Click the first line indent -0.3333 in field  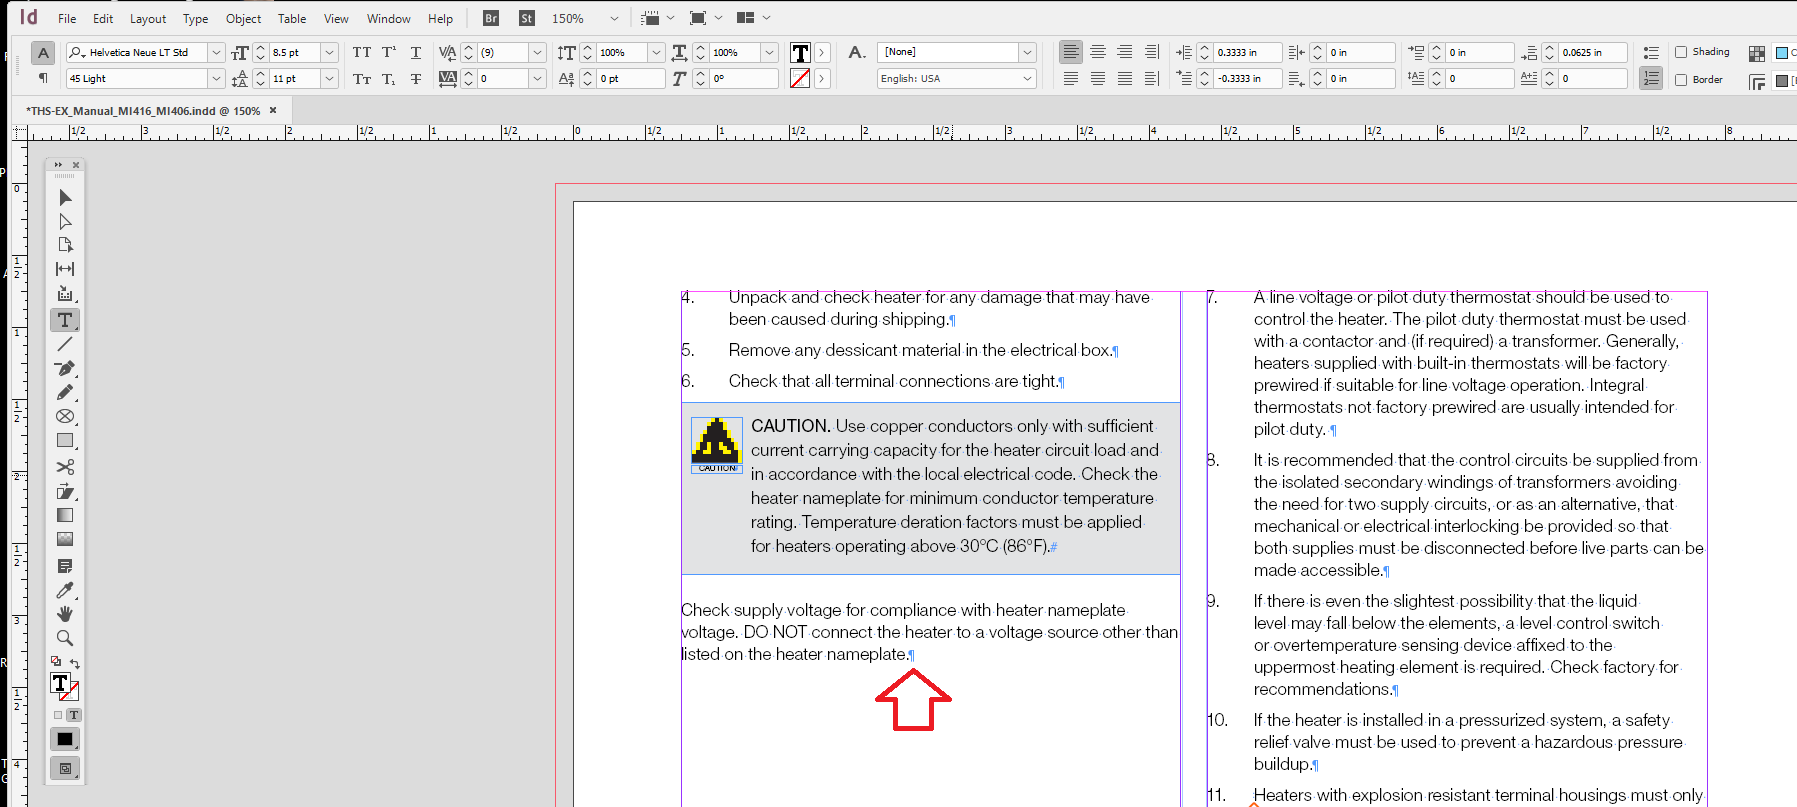pos(1247,78)
